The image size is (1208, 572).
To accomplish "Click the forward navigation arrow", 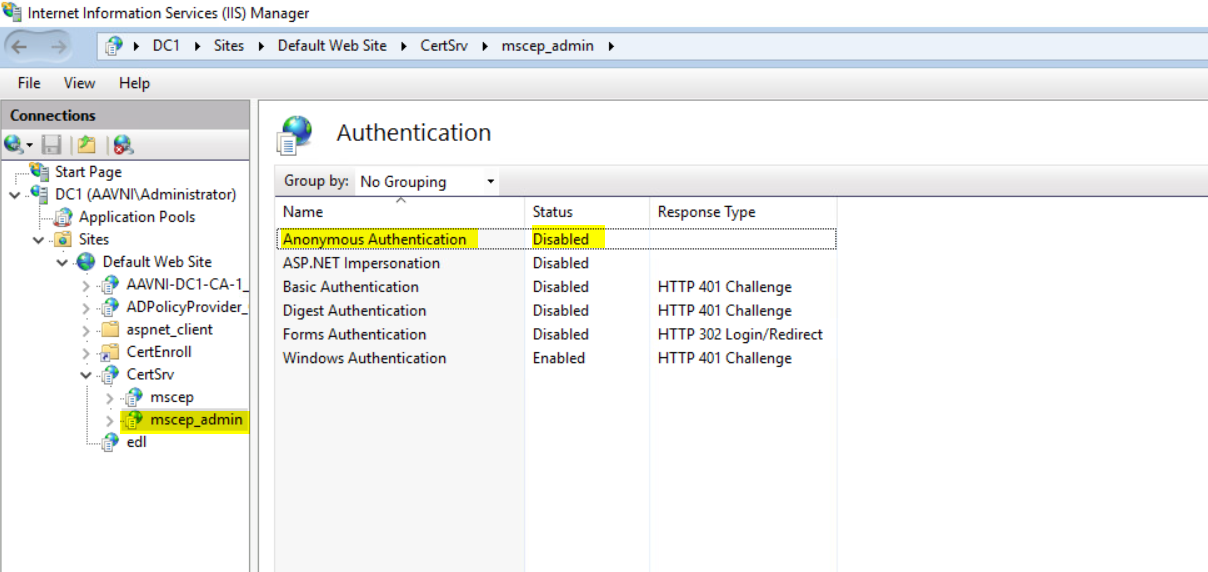I will 58,46.
